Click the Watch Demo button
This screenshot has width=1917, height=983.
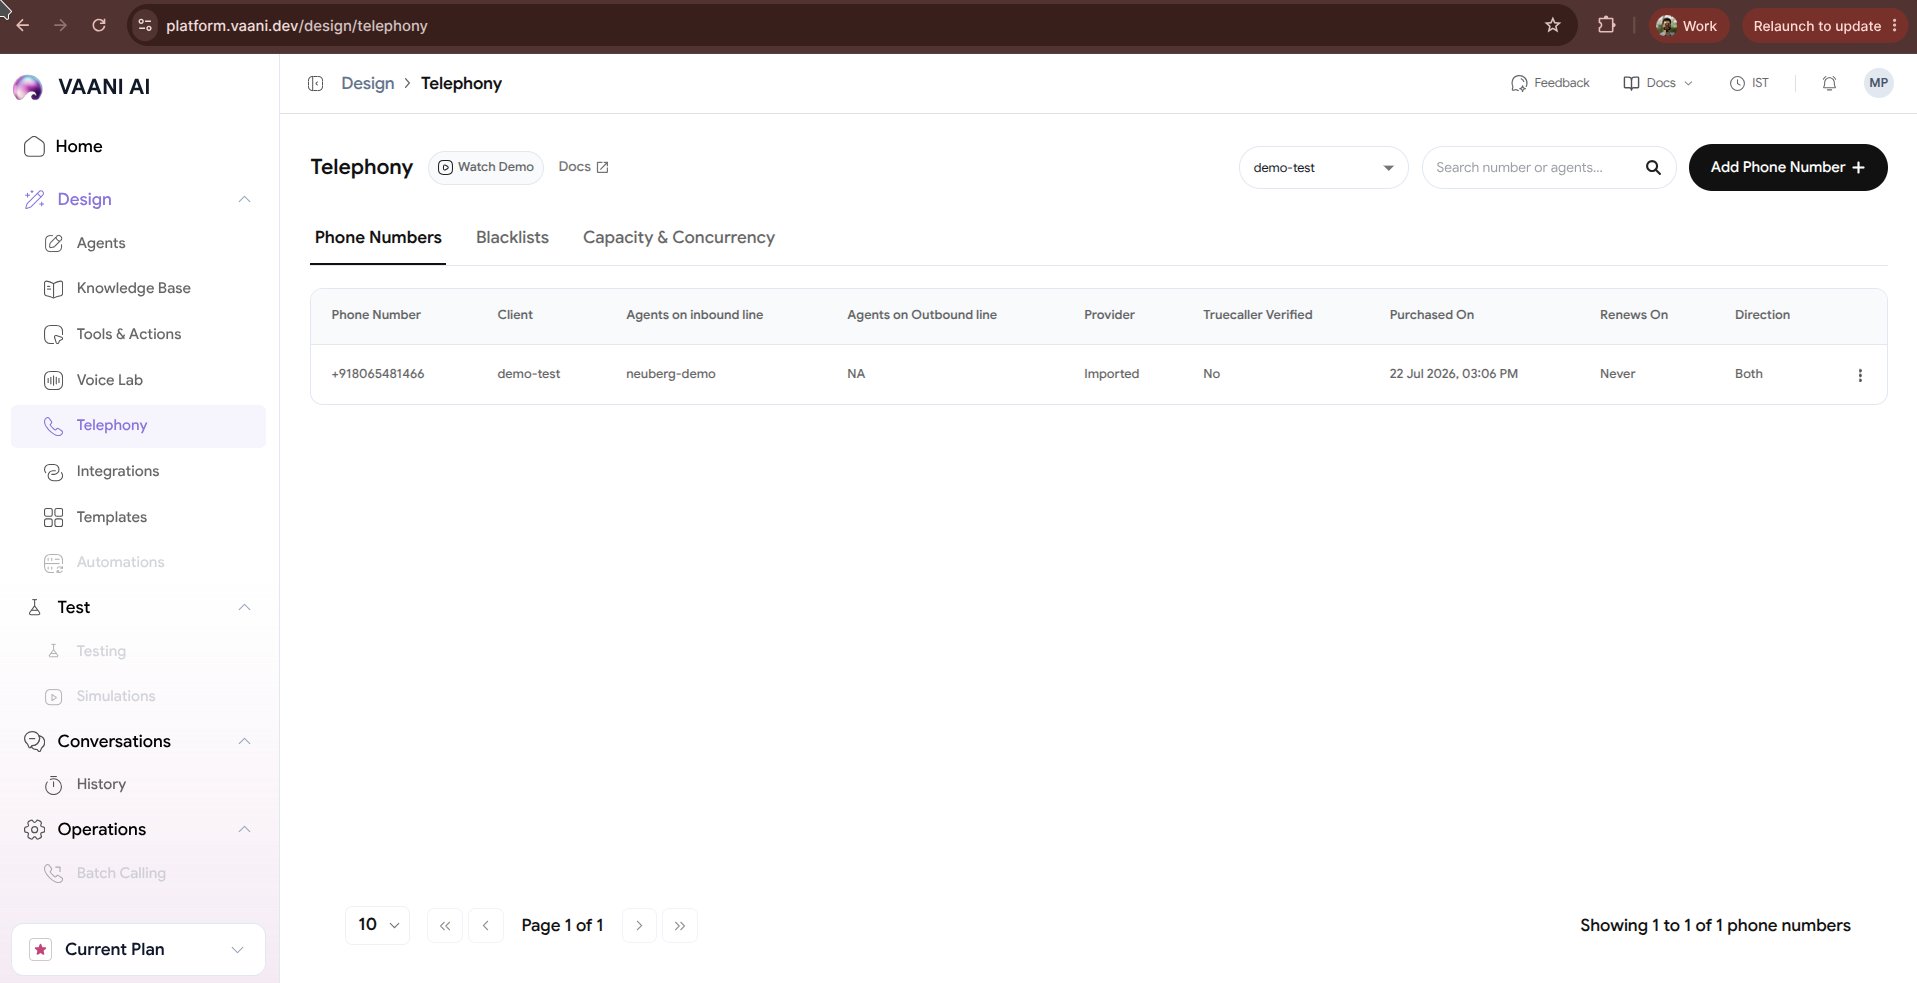tap(486, 167)
